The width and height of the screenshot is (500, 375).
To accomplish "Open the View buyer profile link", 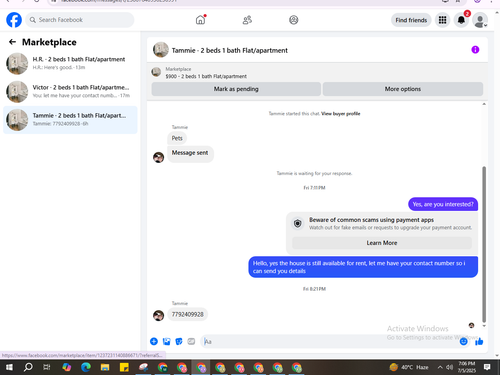I will (340, 114).
